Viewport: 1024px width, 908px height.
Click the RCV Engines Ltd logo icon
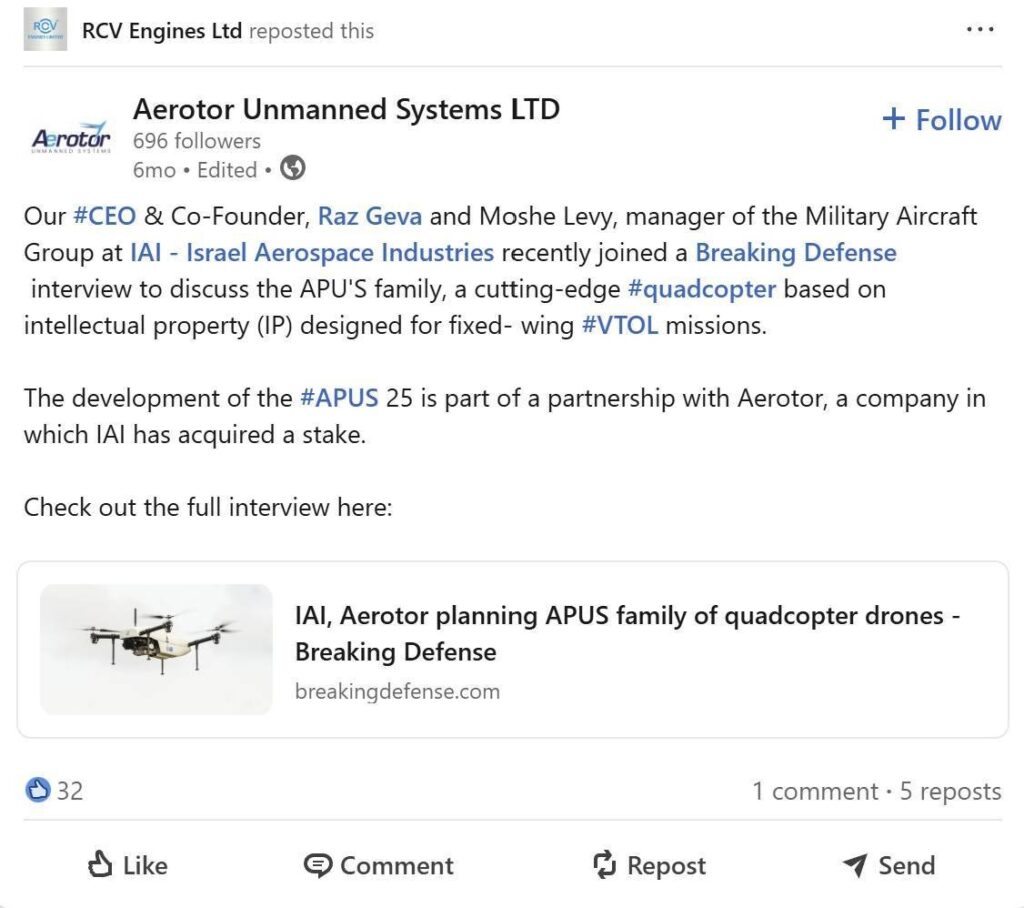(x=45, y=30)
